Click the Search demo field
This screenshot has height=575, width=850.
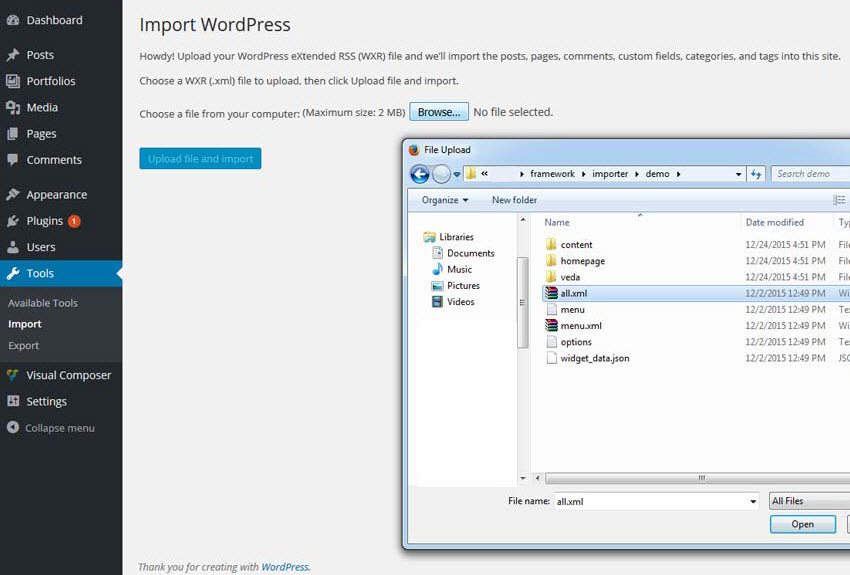tap(810, 174)
